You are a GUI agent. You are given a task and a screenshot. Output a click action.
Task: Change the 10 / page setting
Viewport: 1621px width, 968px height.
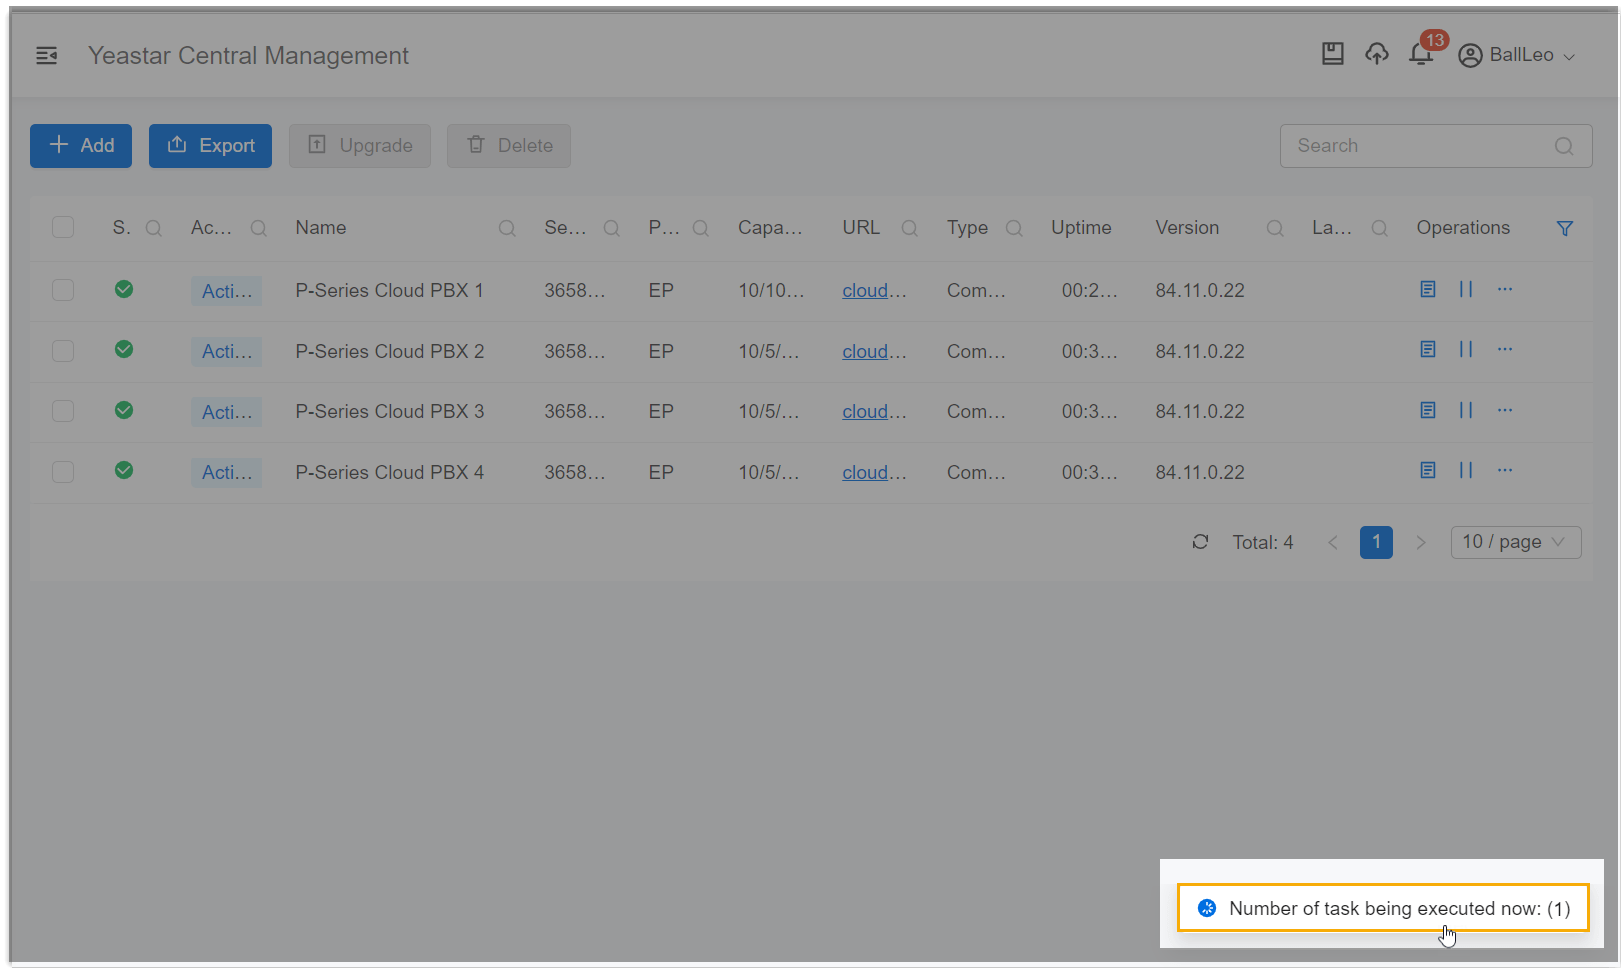pos(1515,542)
